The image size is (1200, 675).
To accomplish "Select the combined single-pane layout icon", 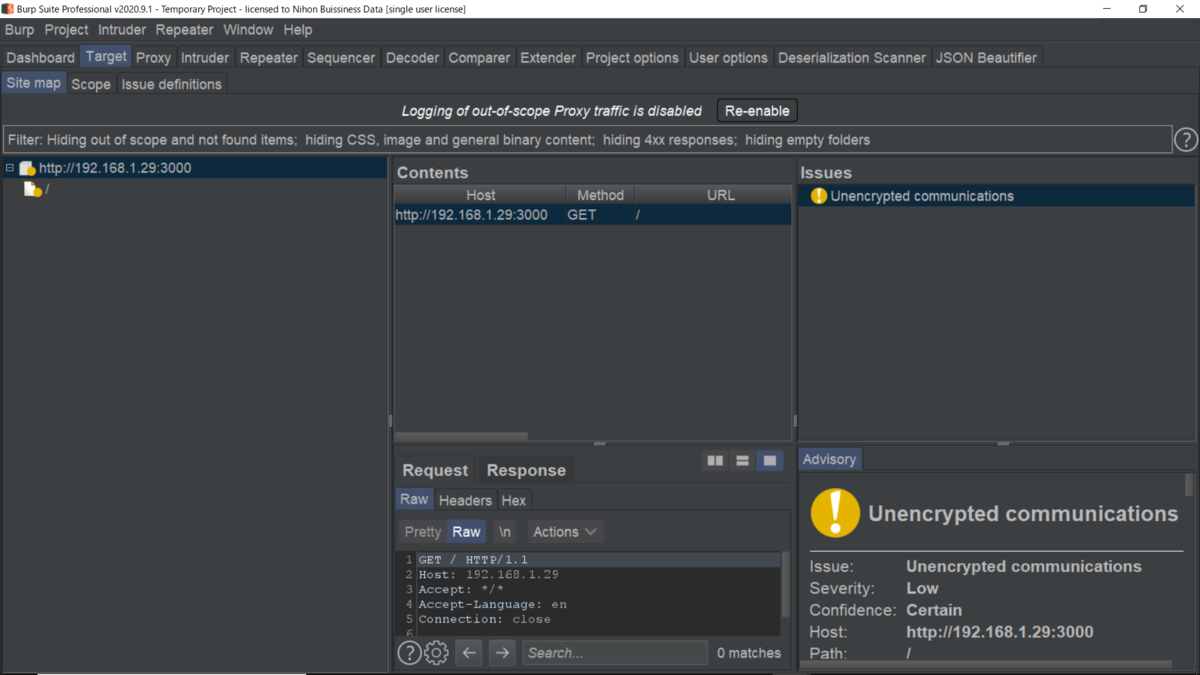I will tap(769, 460).
